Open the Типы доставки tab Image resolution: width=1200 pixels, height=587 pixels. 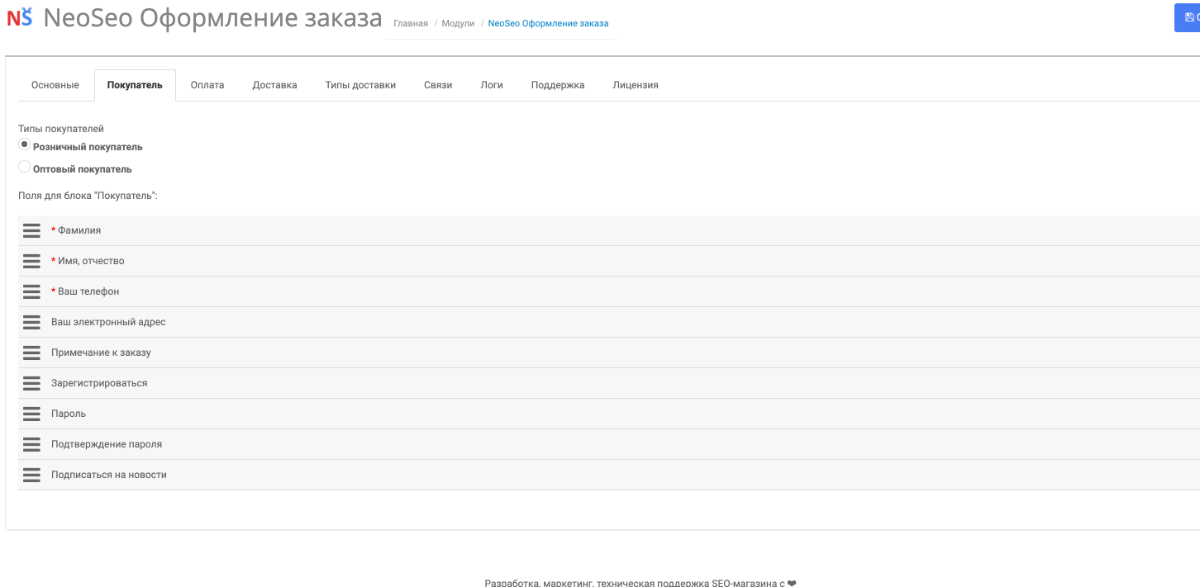(360, 85)
